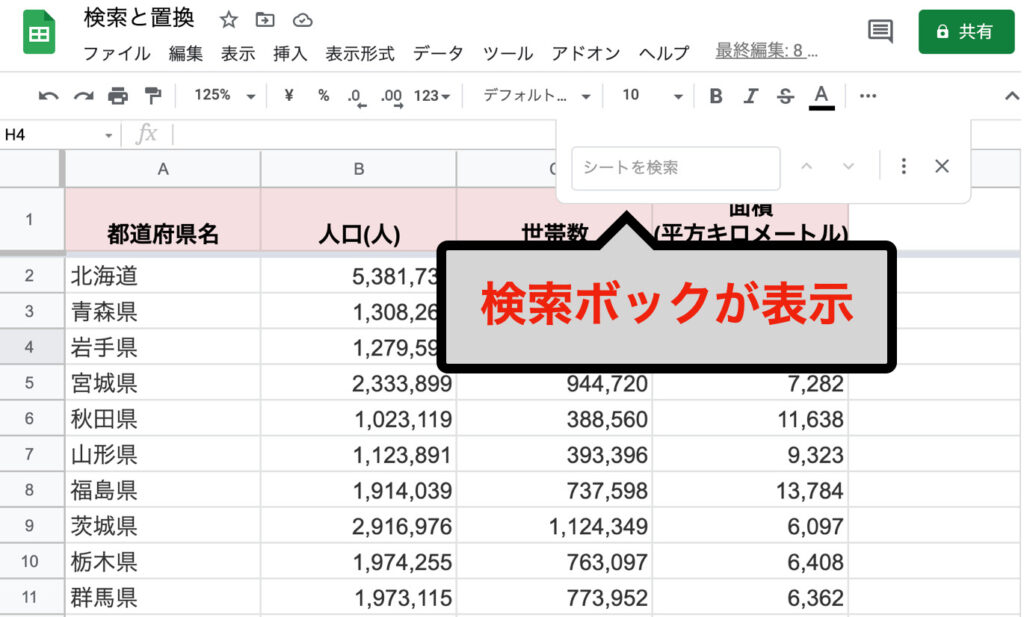This screenshot has height=617, width=1024.
Task: Move document with the folder icon
Action: [264, 20]
